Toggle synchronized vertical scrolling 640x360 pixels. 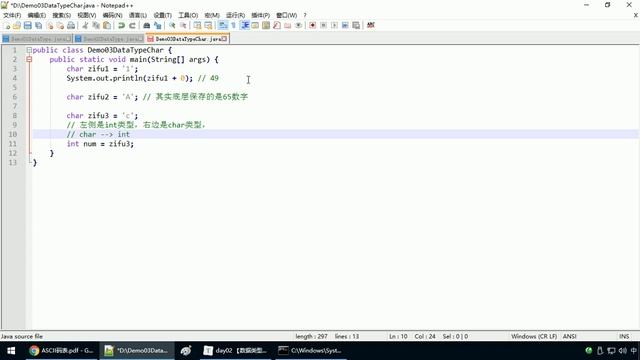tap(198, 25)
